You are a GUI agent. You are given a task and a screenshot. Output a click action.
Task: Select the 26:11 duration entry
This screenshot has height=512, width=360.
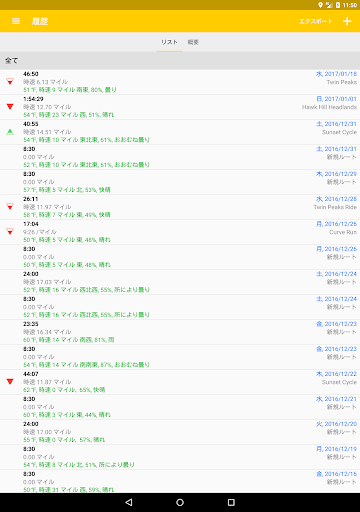(x=31, y=199)
